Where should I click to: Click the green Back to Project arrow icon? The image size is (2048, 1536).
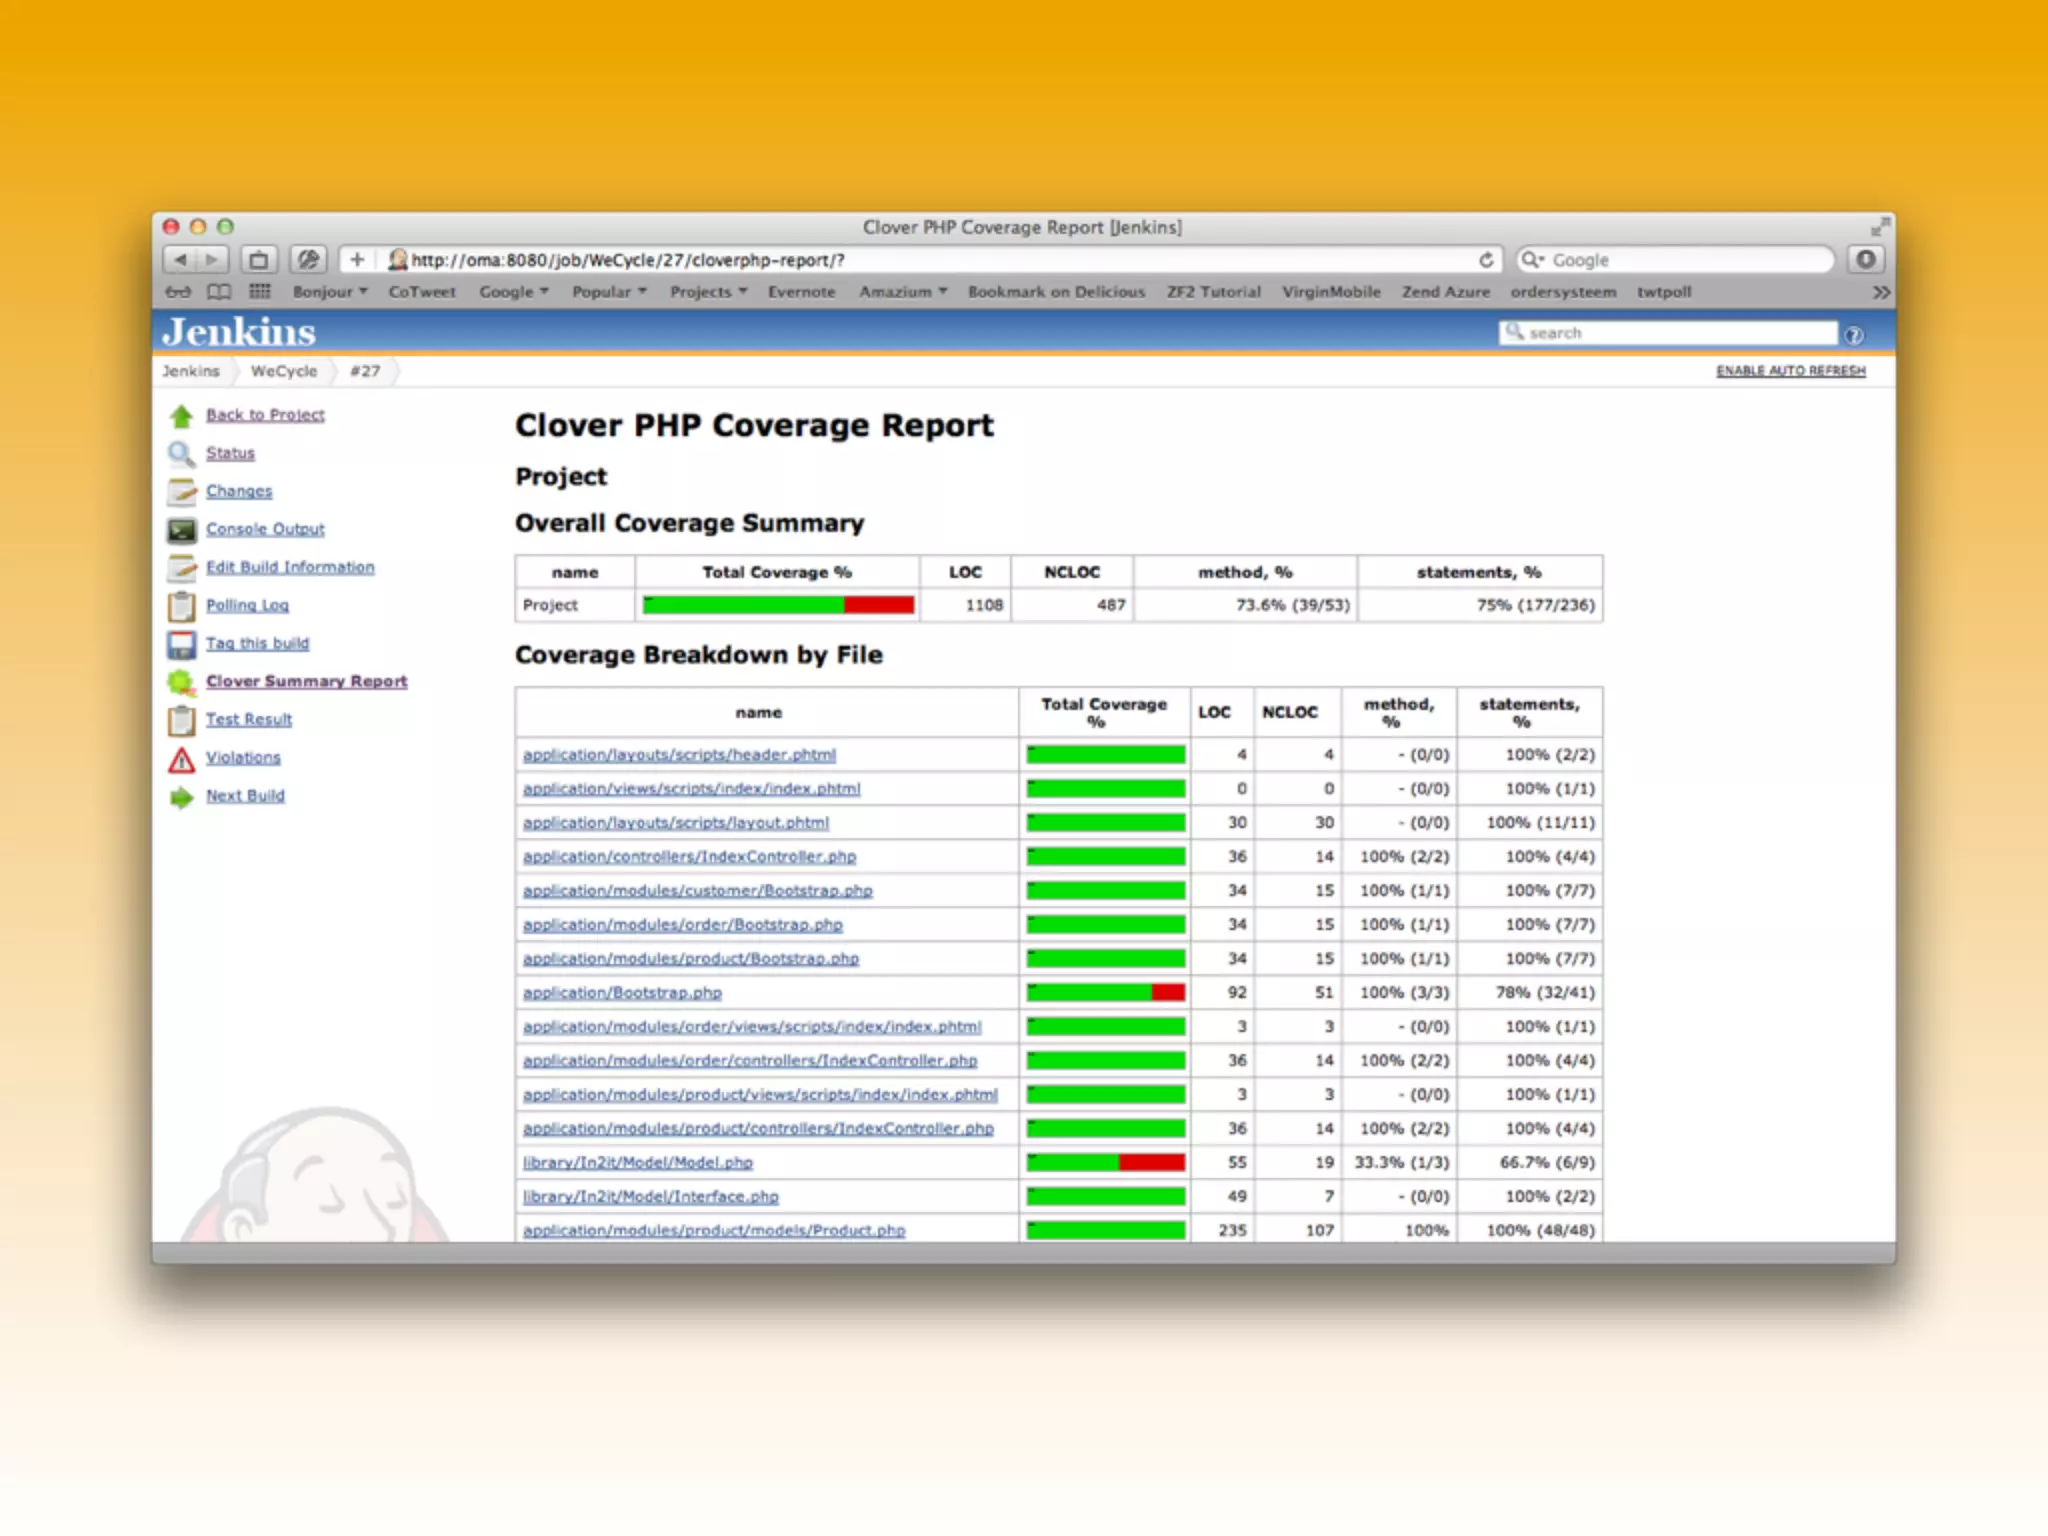[x=181, y=416]
